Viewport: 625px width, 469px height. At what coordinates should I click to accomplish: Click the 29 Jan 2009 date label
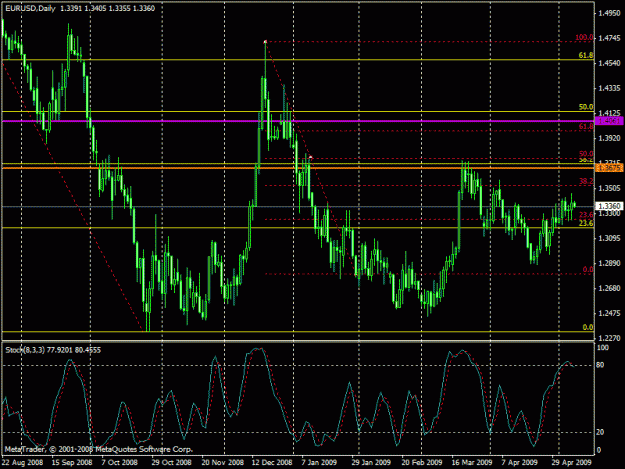[371, 462]
